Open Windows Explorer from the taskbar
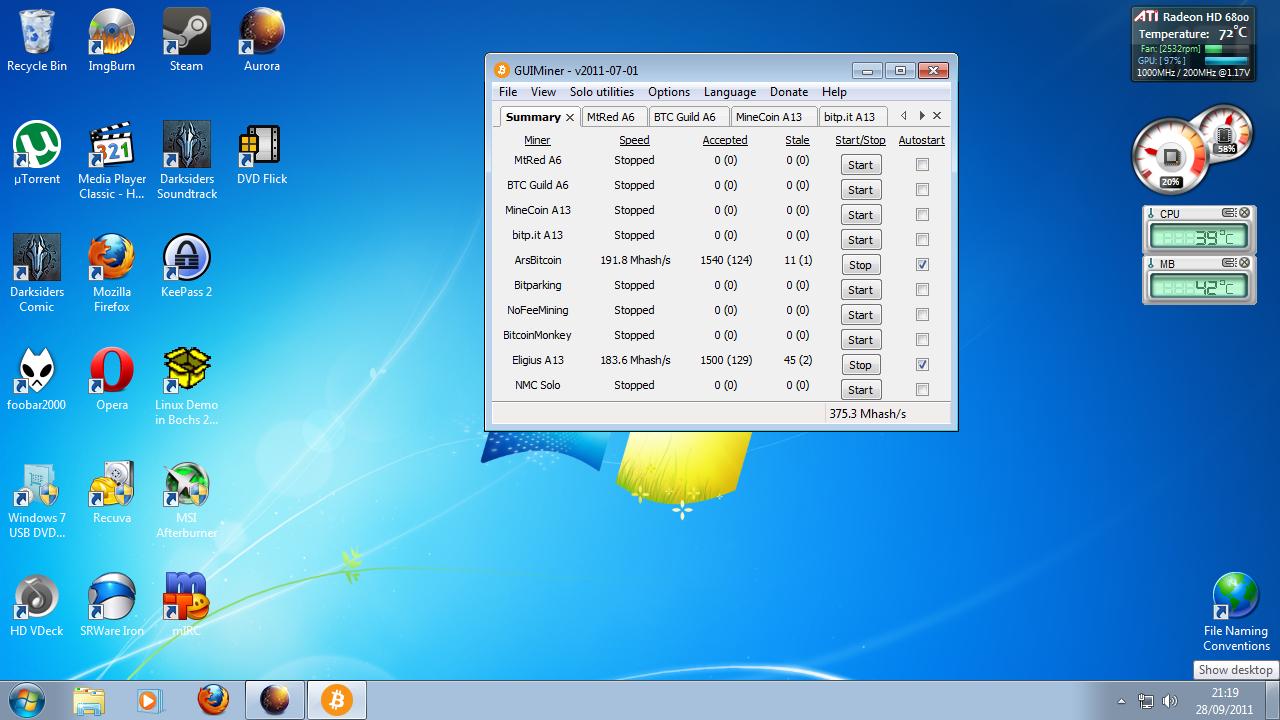 point(89,700)
